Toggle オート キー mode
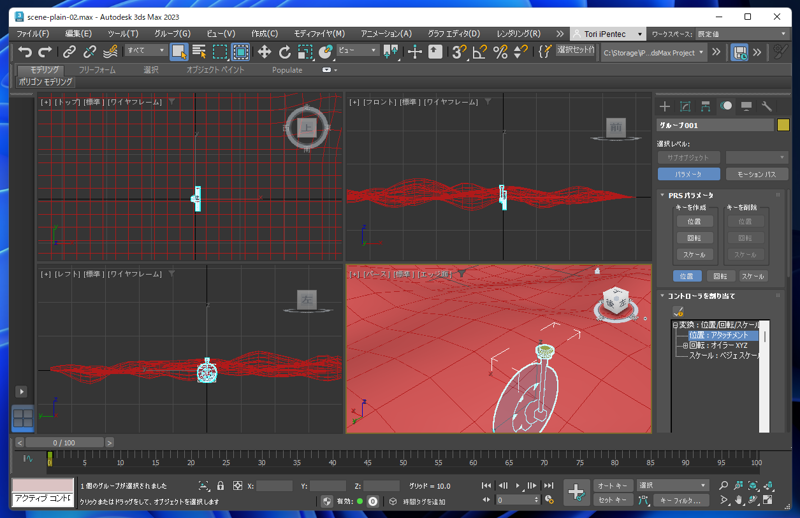This screenshot has height=518, width=800. [612, 485]
